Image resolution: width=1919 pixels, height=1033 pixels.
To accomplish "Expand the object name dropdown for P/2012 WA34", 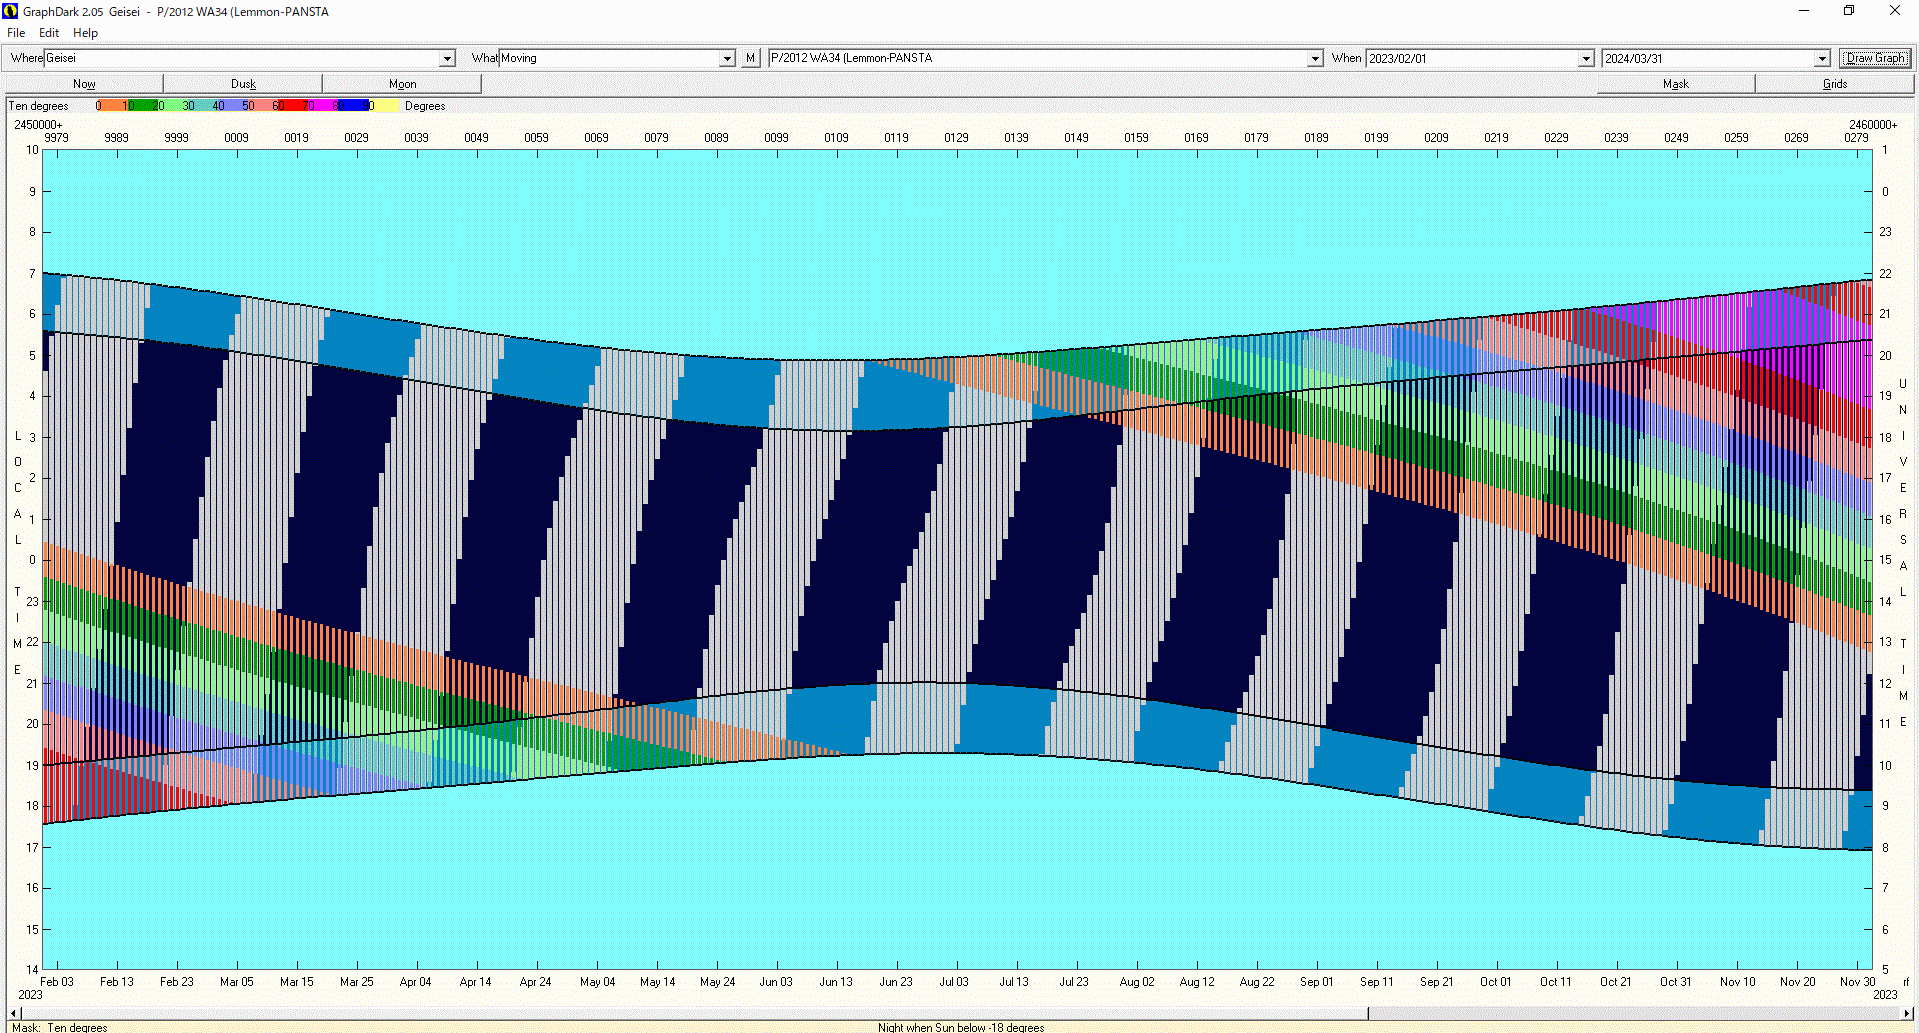I will coord(1315,59).
